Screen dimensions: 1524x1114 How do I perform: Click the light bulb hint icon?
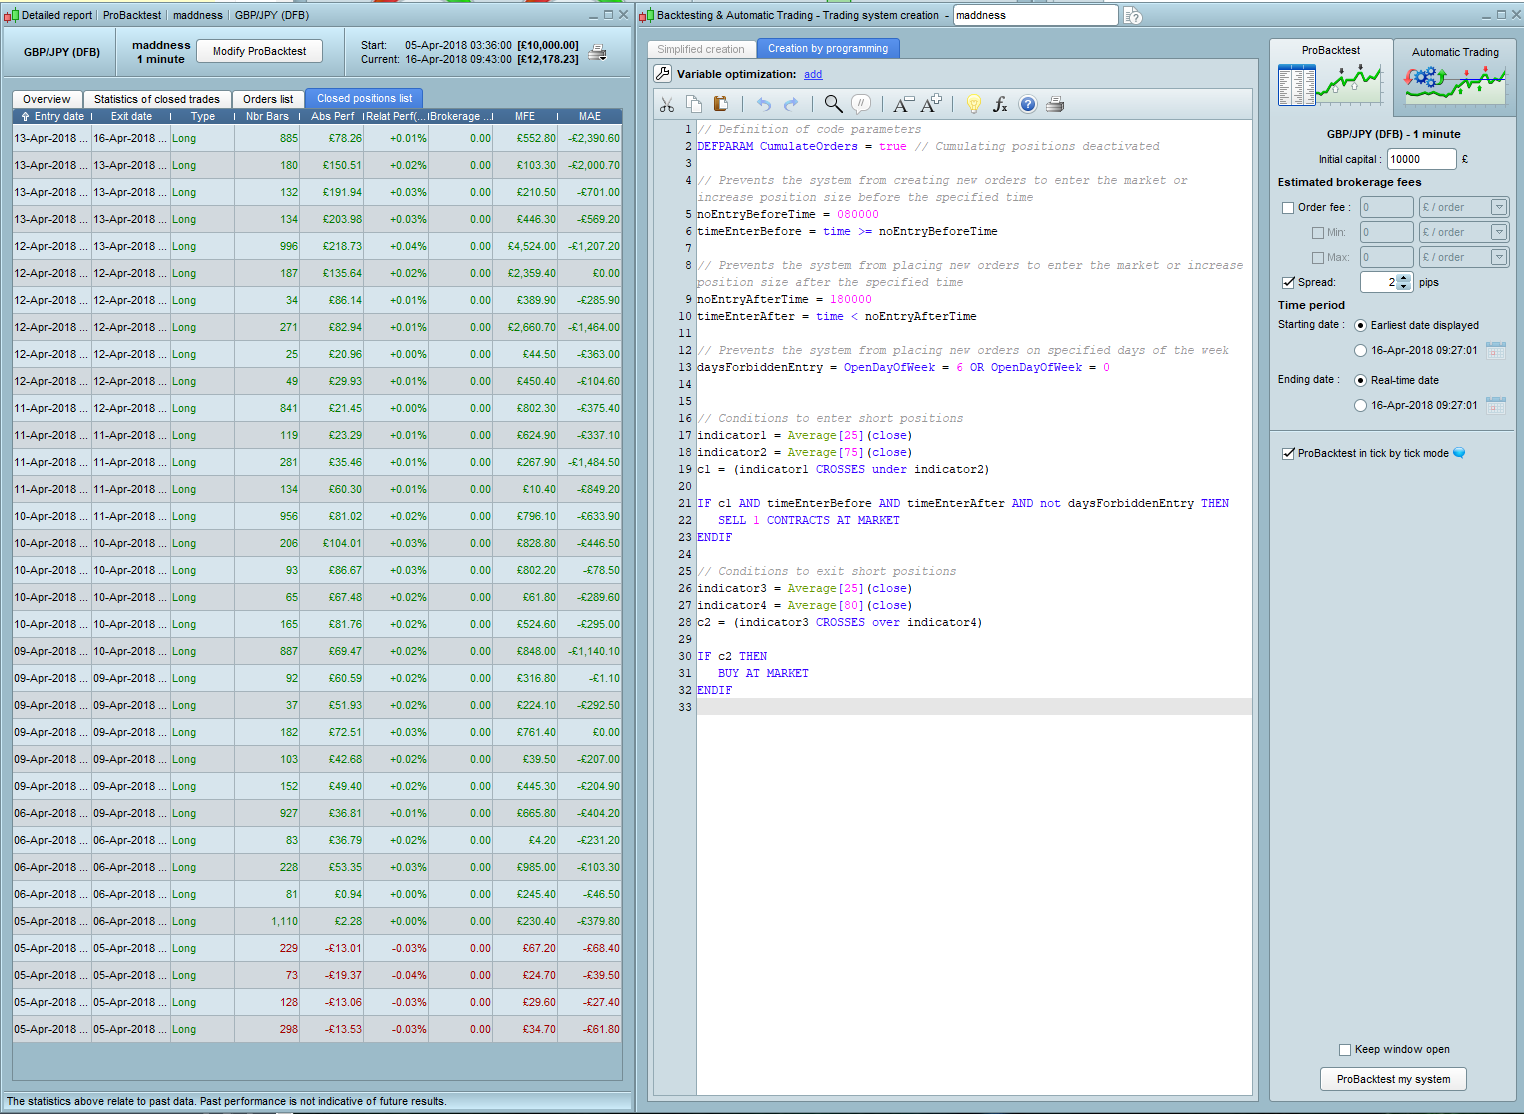point(973,105)
